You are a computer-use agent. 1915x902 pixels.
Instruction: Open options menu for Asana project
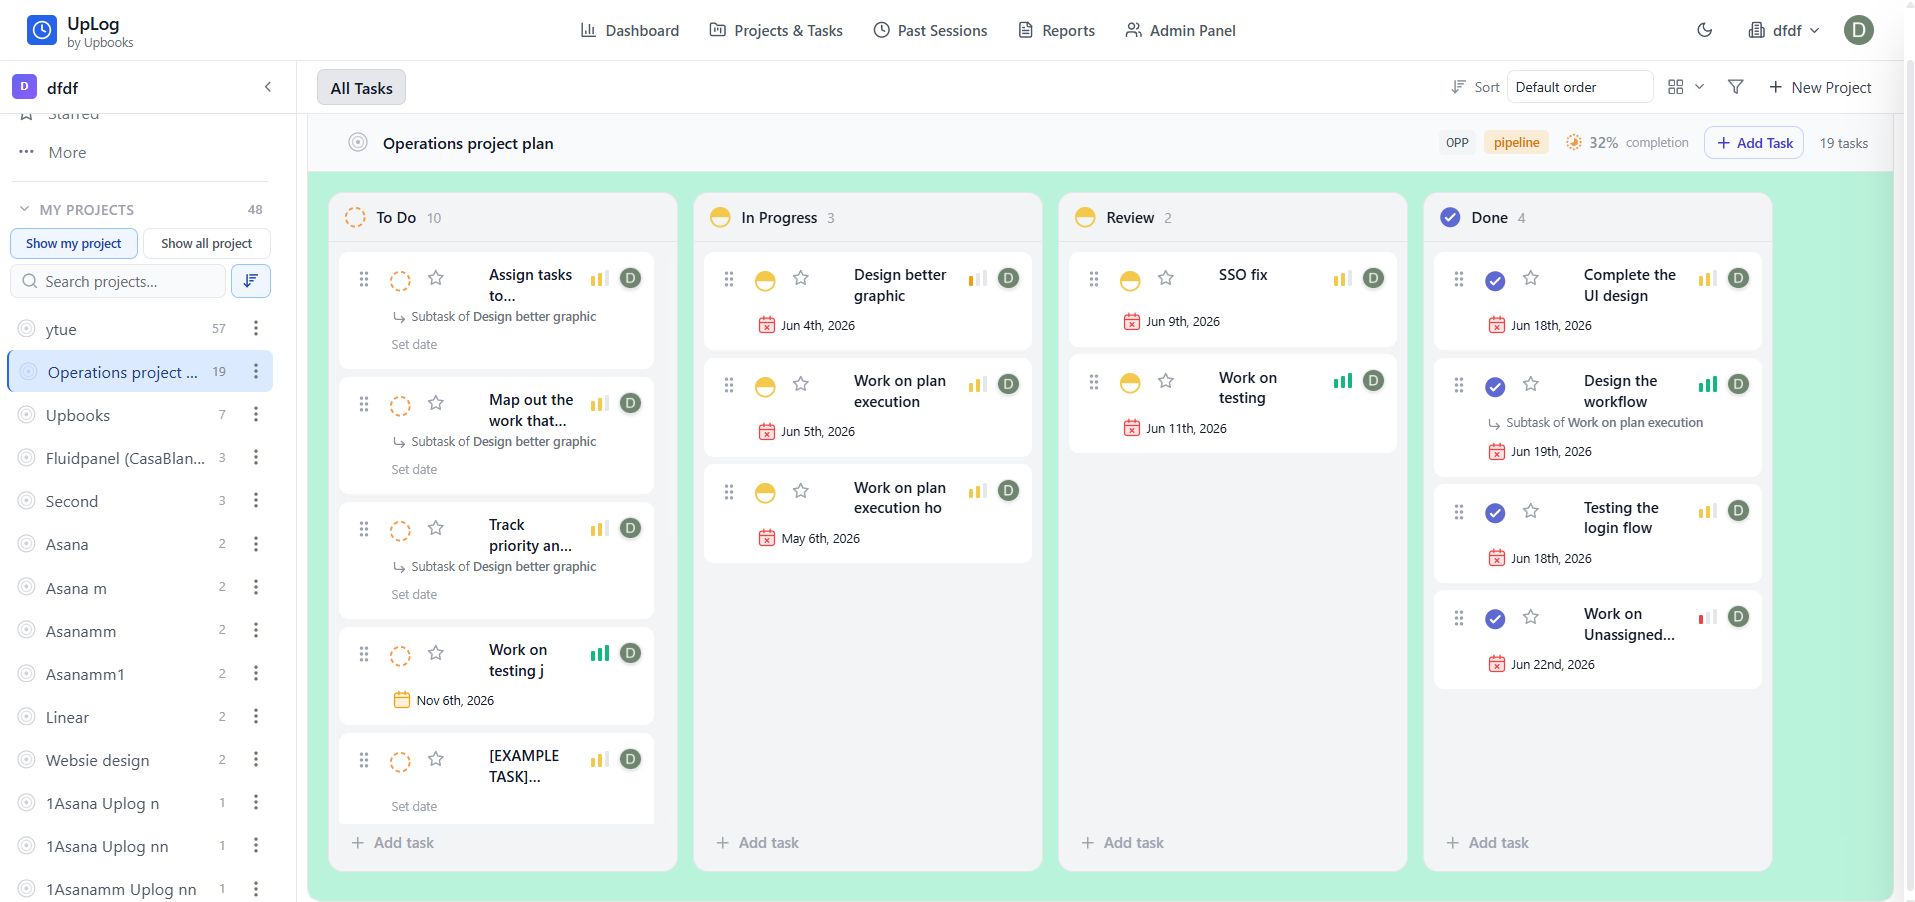256,543
